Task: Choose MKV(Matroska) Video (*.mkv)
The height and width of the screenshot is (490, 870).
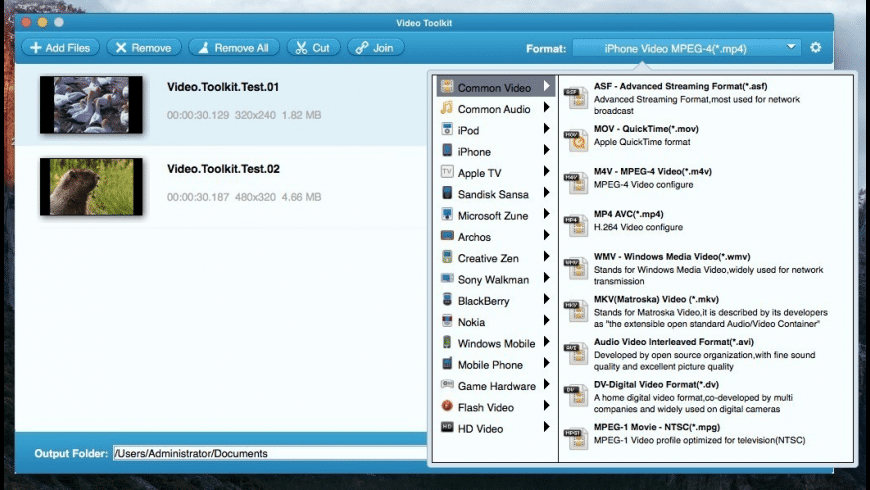Action: click(656, 299)
